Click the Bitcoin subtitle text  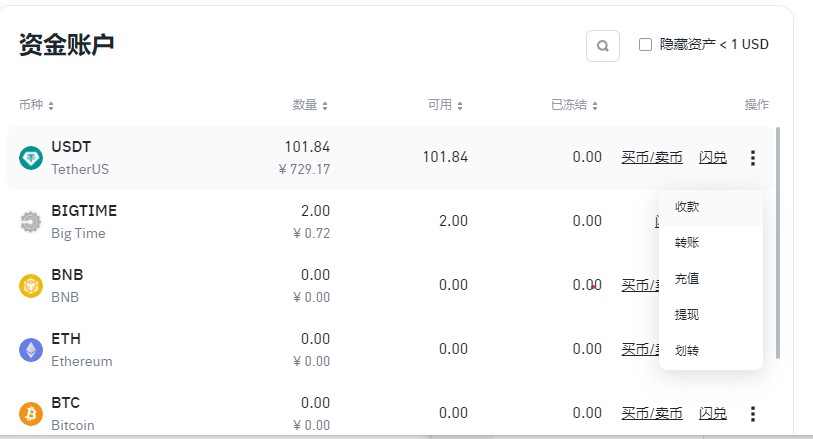pyautogui.click(x=73, y=426)
